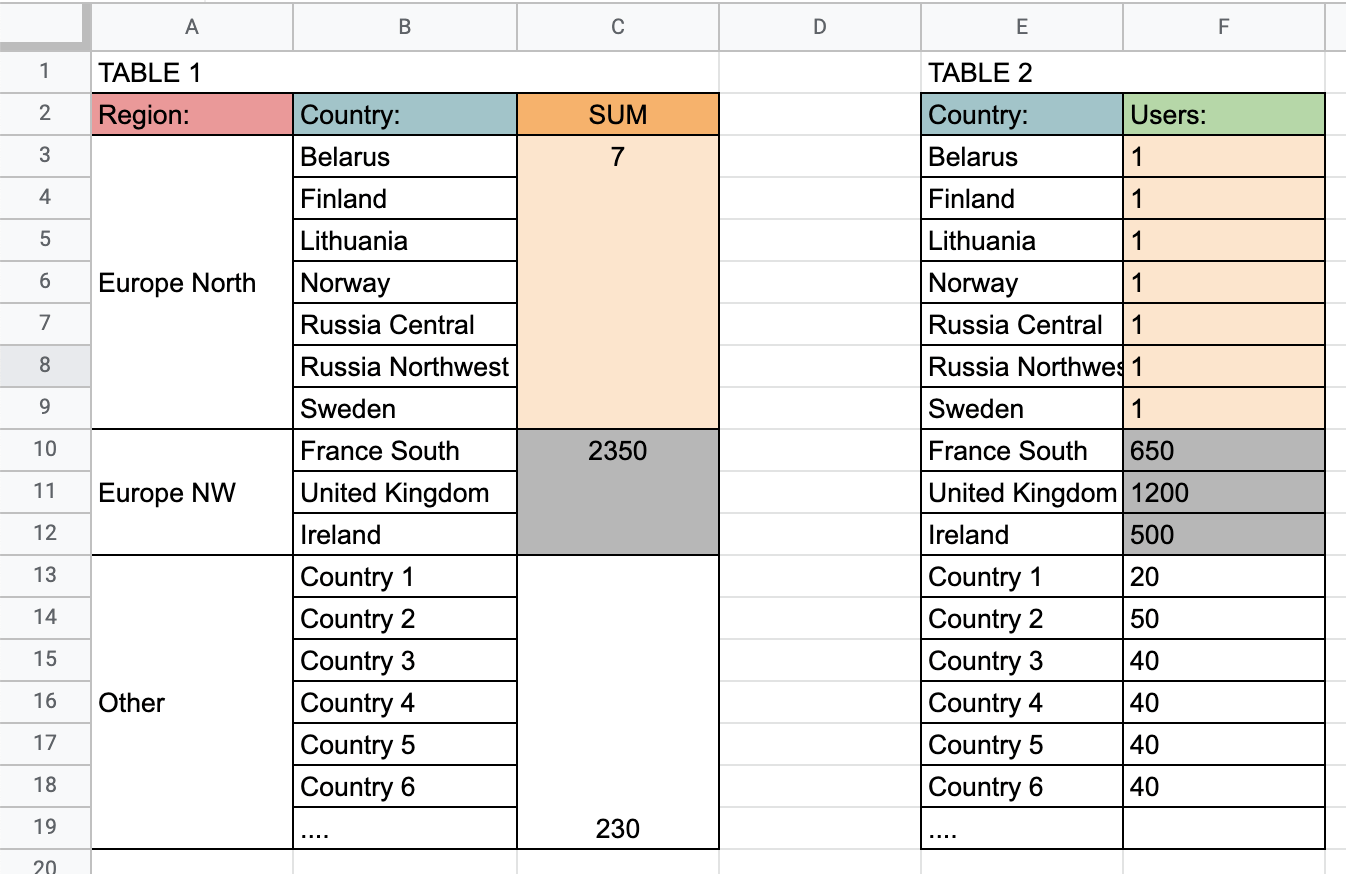The height and width of the screenshot is (874, 1346).
Task: Select row 13 header
Action: coord(45,576)
